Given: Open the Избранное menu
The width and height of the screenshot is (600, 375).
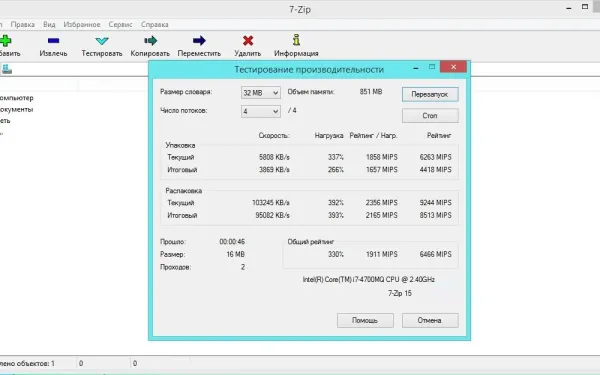Looking at the screenshot, I should tap(82, 24).
